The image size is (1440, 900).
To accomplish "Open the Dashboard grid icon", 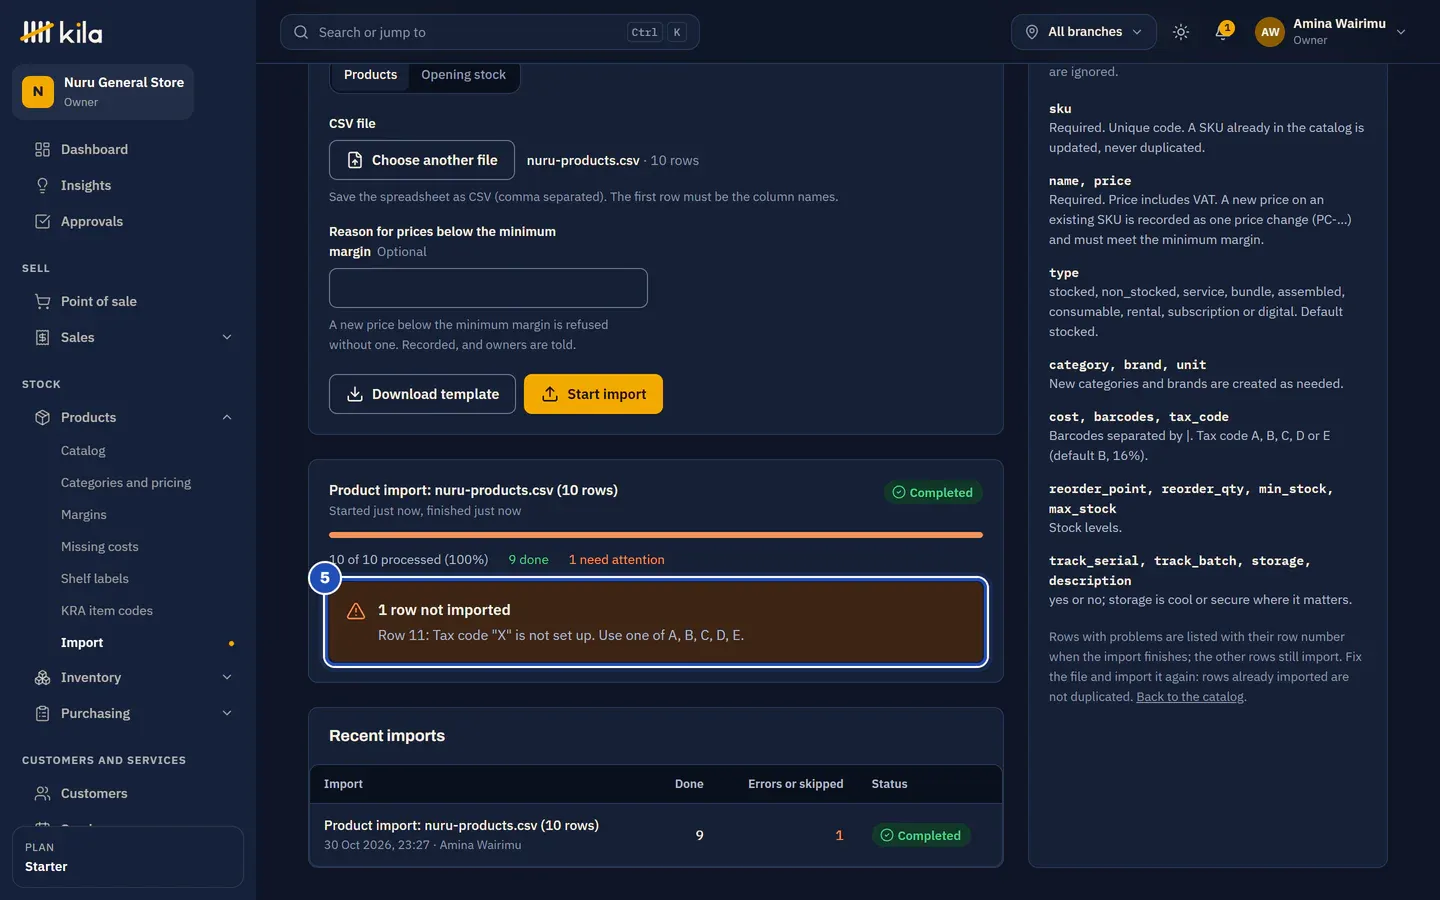I will (42, 149).
